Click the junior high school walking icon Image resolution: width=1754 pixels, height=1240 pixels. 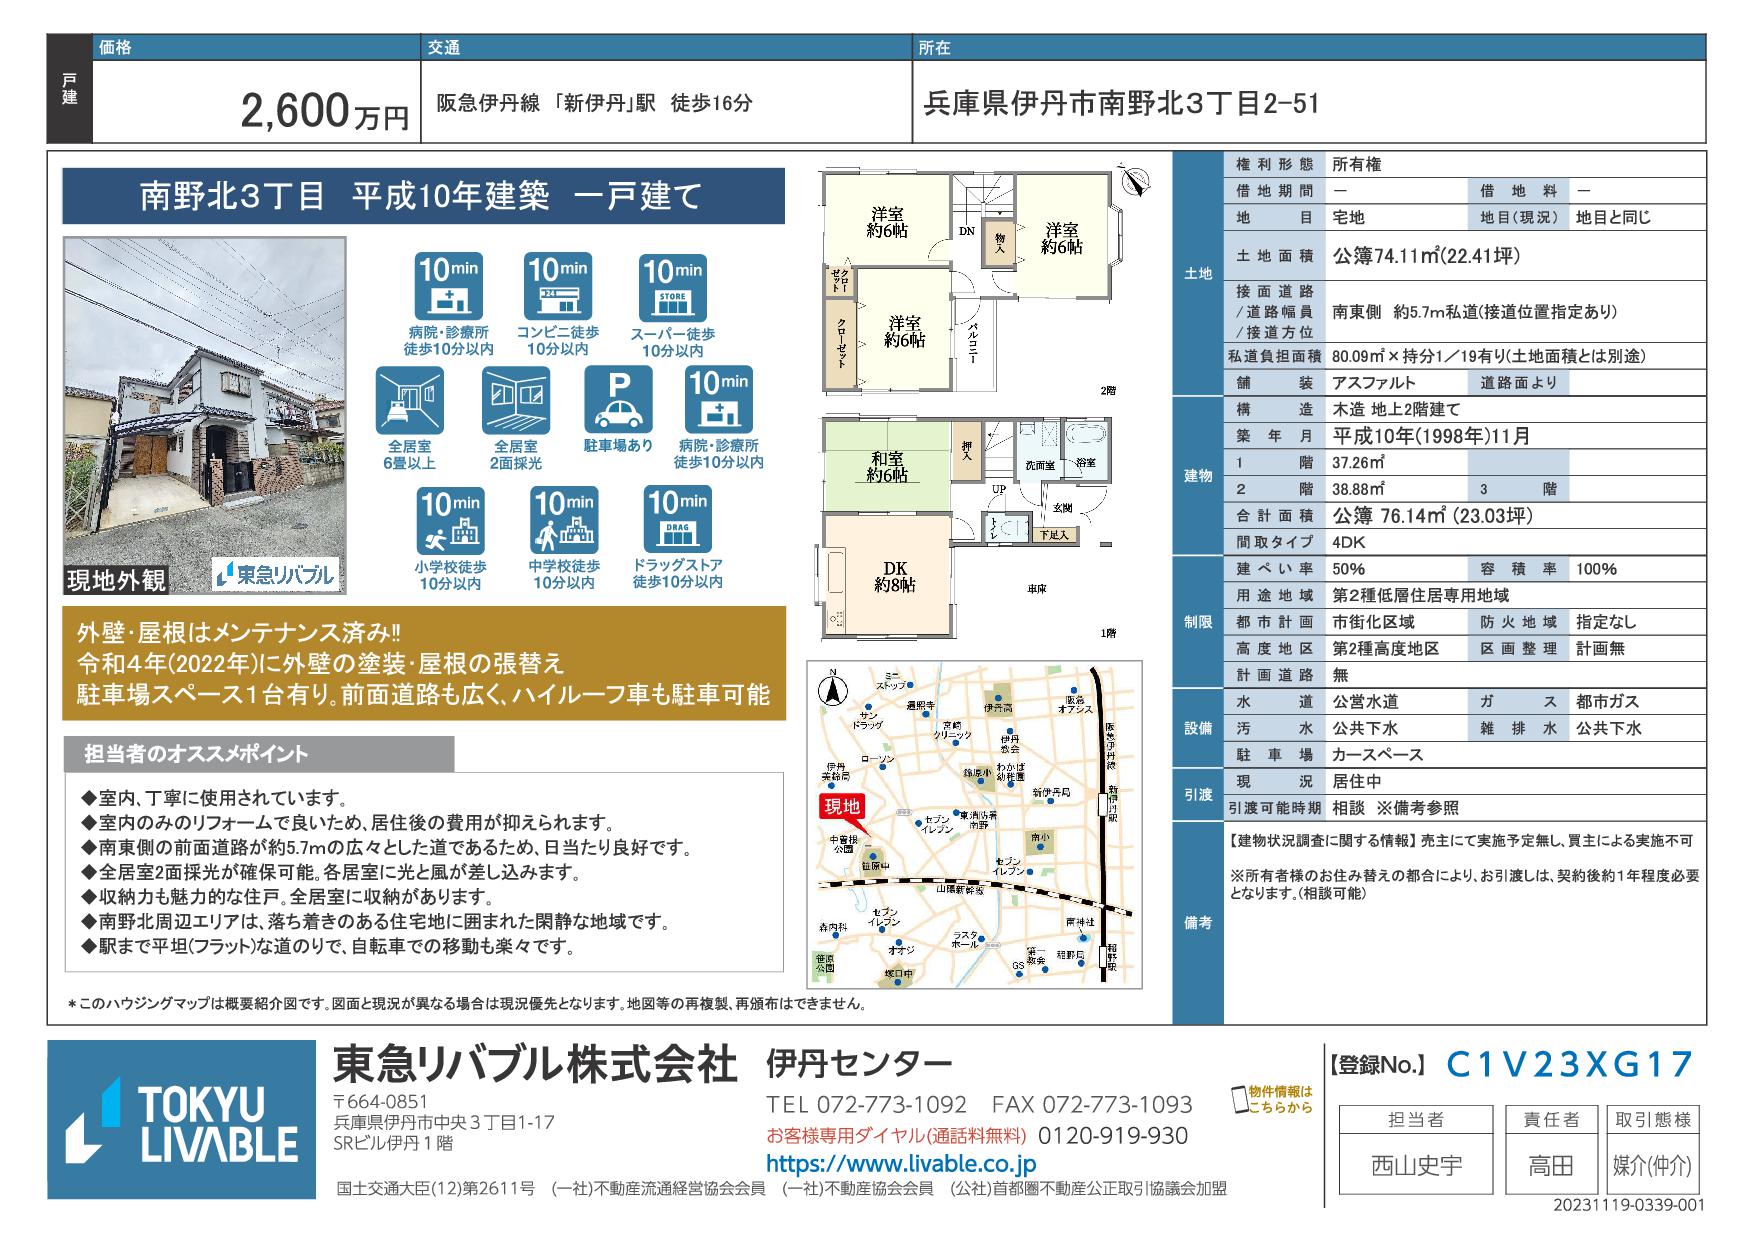[x=564, y=520]
